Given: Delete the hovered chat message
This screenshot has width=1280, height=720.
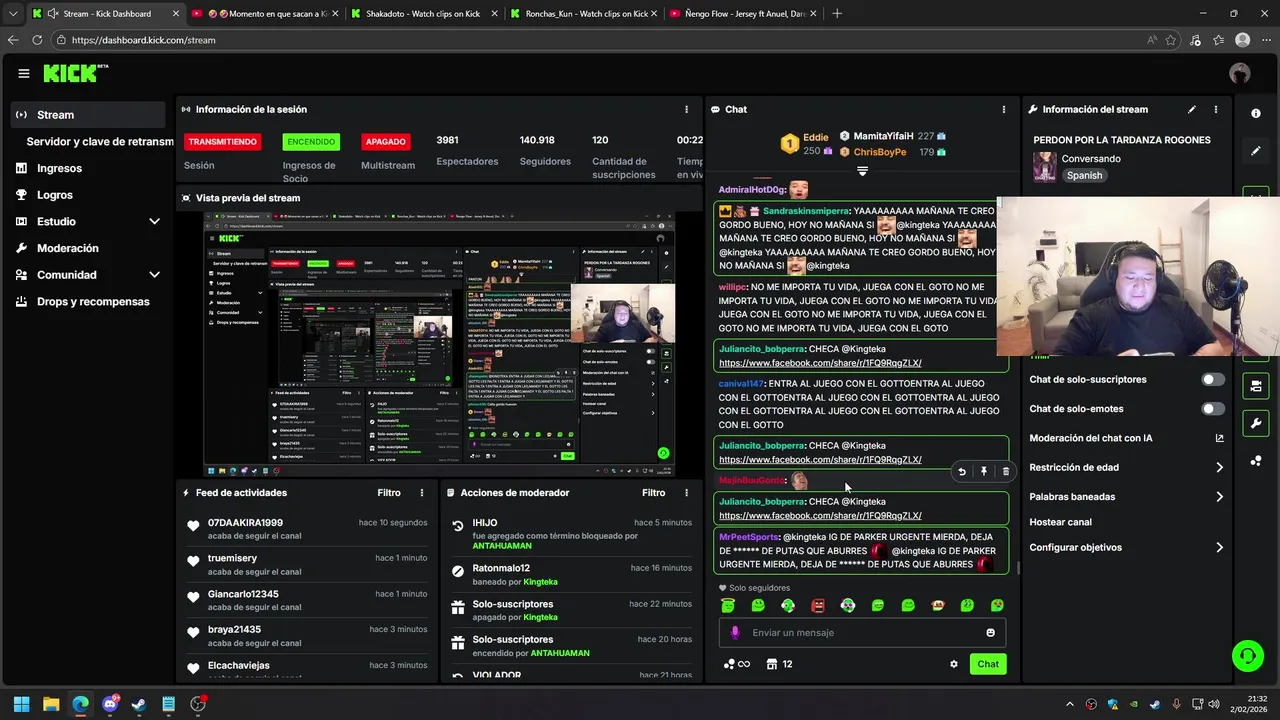Looking at the screenshot, I should [x=1005, y=471].
